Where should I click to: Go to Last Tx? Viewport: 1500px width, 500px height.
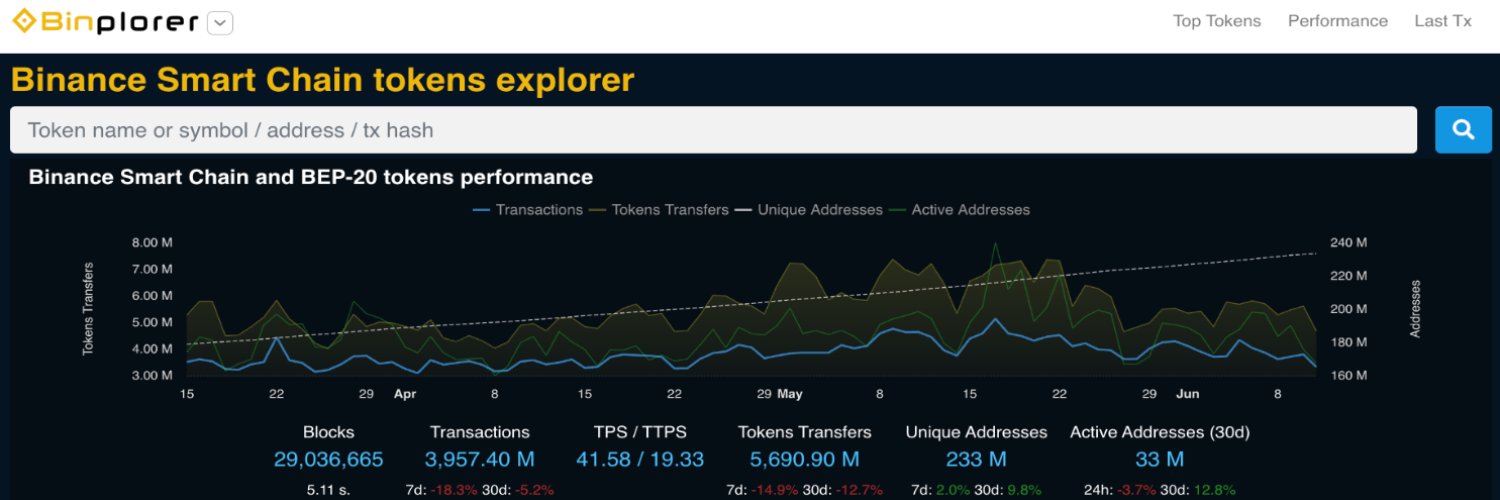[1443, 21]
